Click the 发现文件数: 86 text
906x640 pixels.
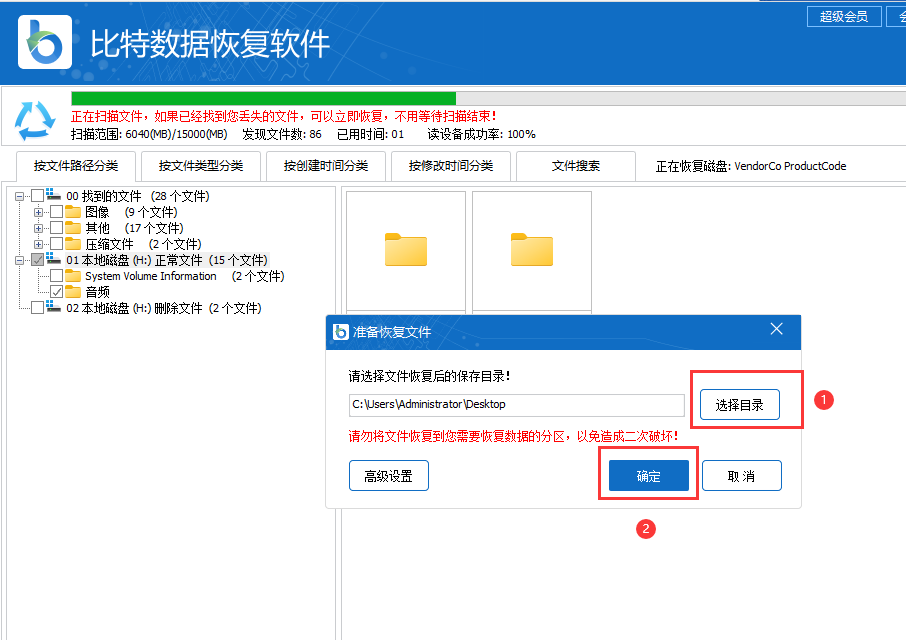(282, 134)
